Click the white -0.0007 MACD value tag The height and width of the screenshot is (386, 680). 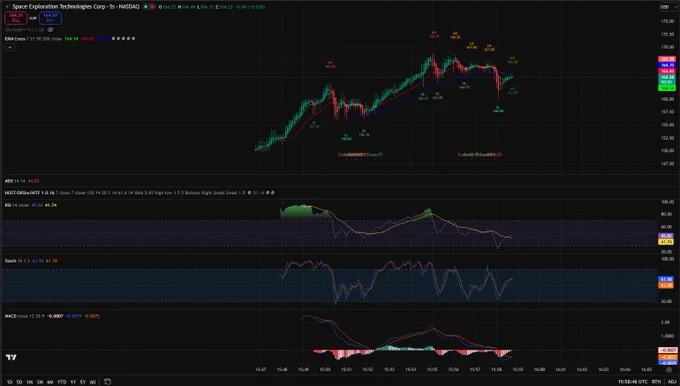pyautogui.click(x=667, y=350)
